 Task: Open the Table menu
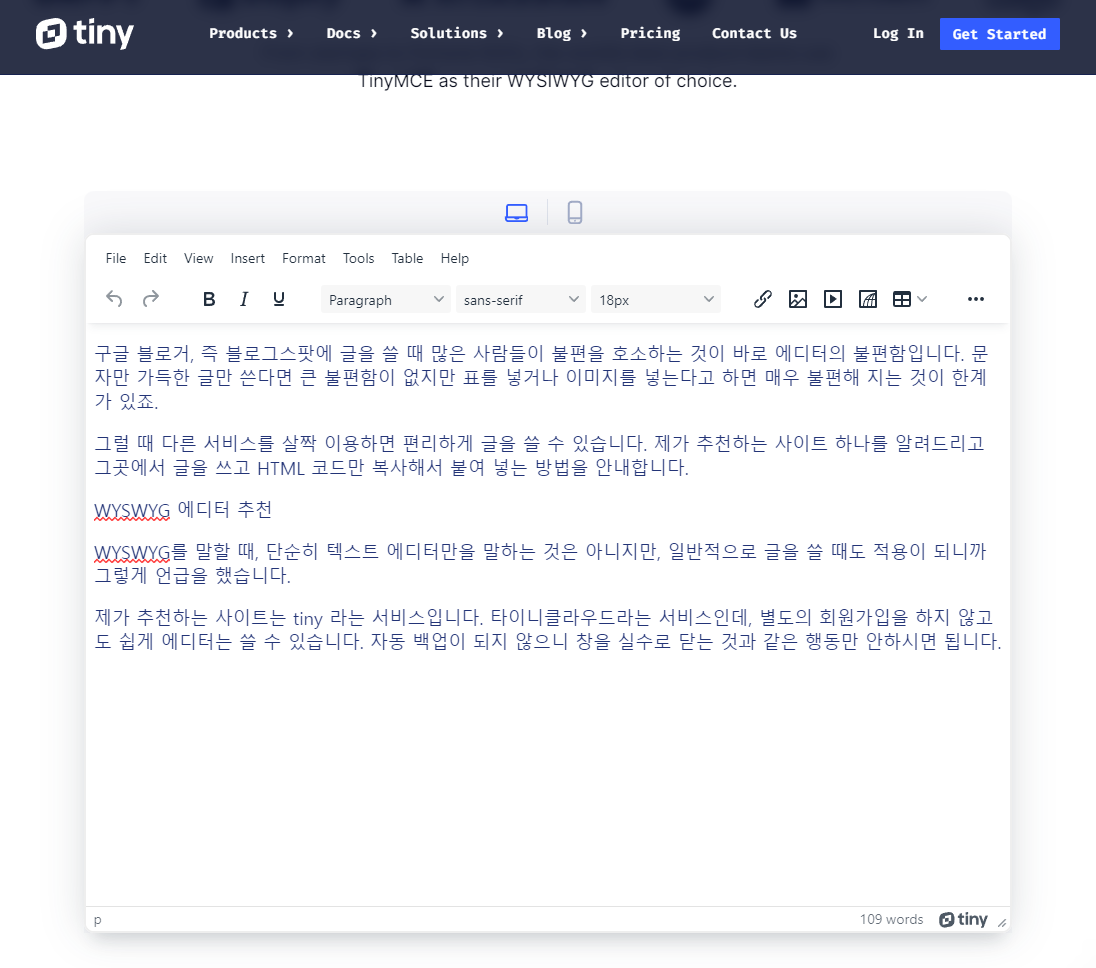tap(407, 259)
